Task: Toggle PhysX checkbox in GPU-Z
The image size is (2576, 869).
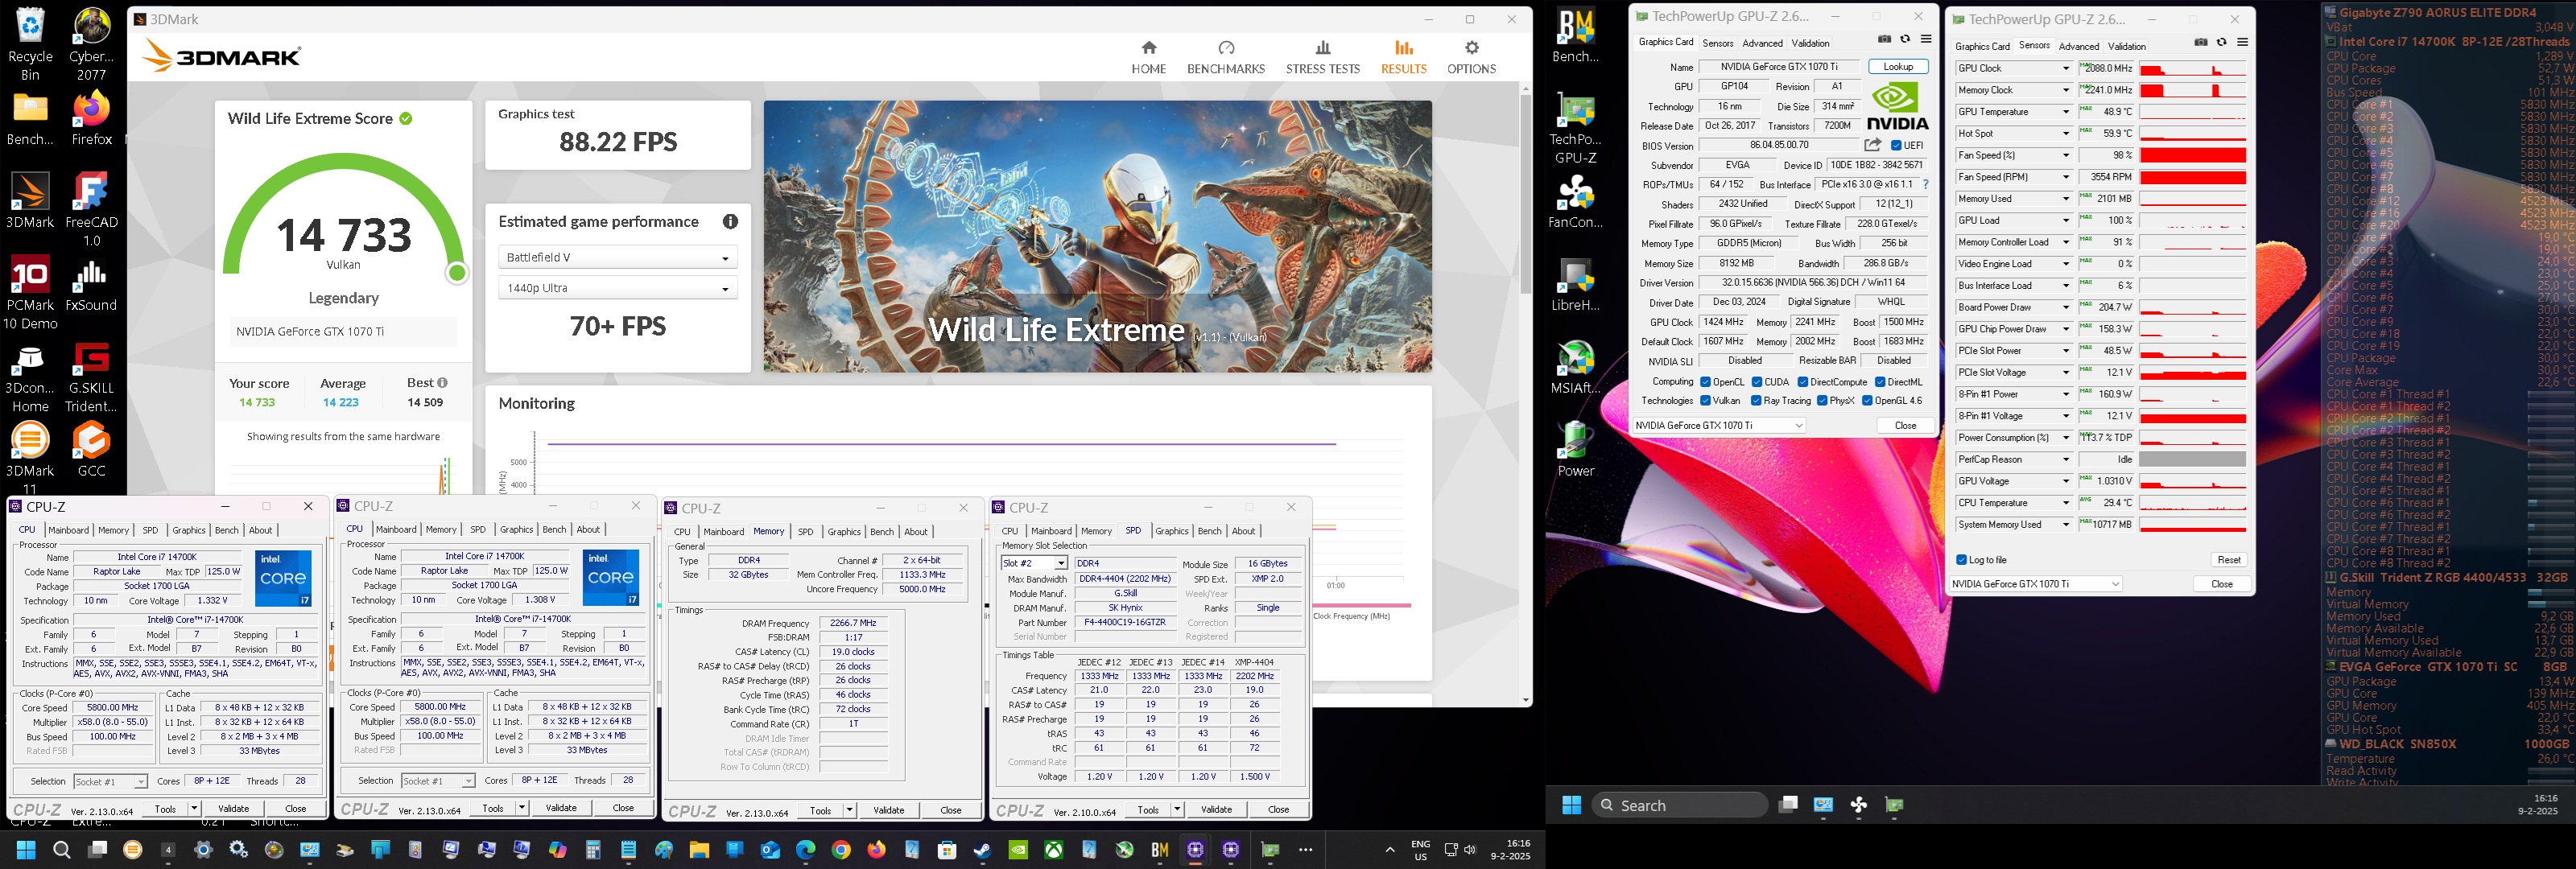Action: 1822,401
